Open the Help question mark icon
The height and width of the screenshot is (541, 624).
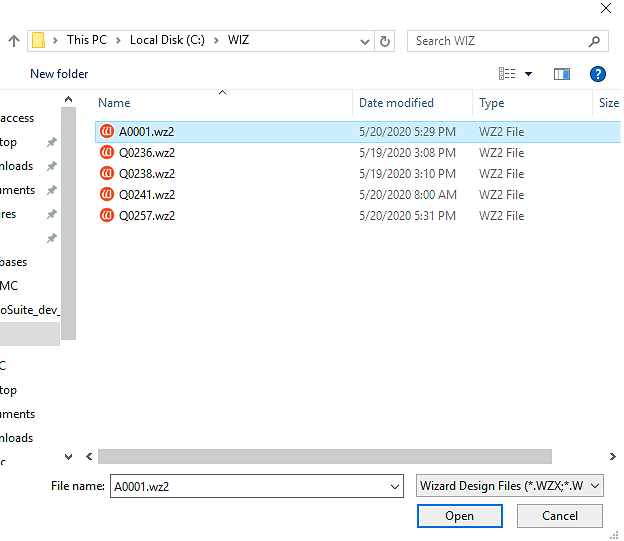coord(598,74)
